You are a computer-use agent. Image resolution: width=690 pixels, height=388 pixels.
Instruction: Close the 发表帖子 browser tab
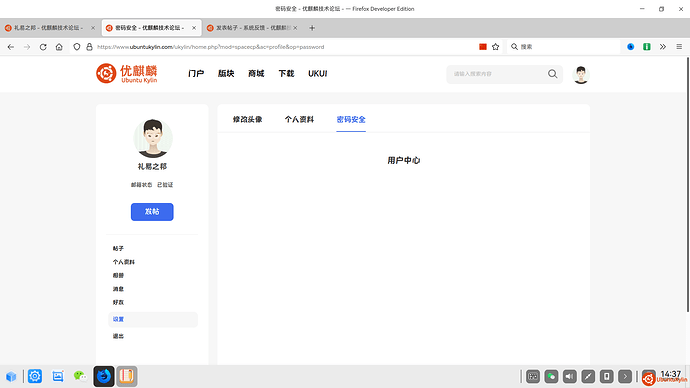click(x=295, y=28)
